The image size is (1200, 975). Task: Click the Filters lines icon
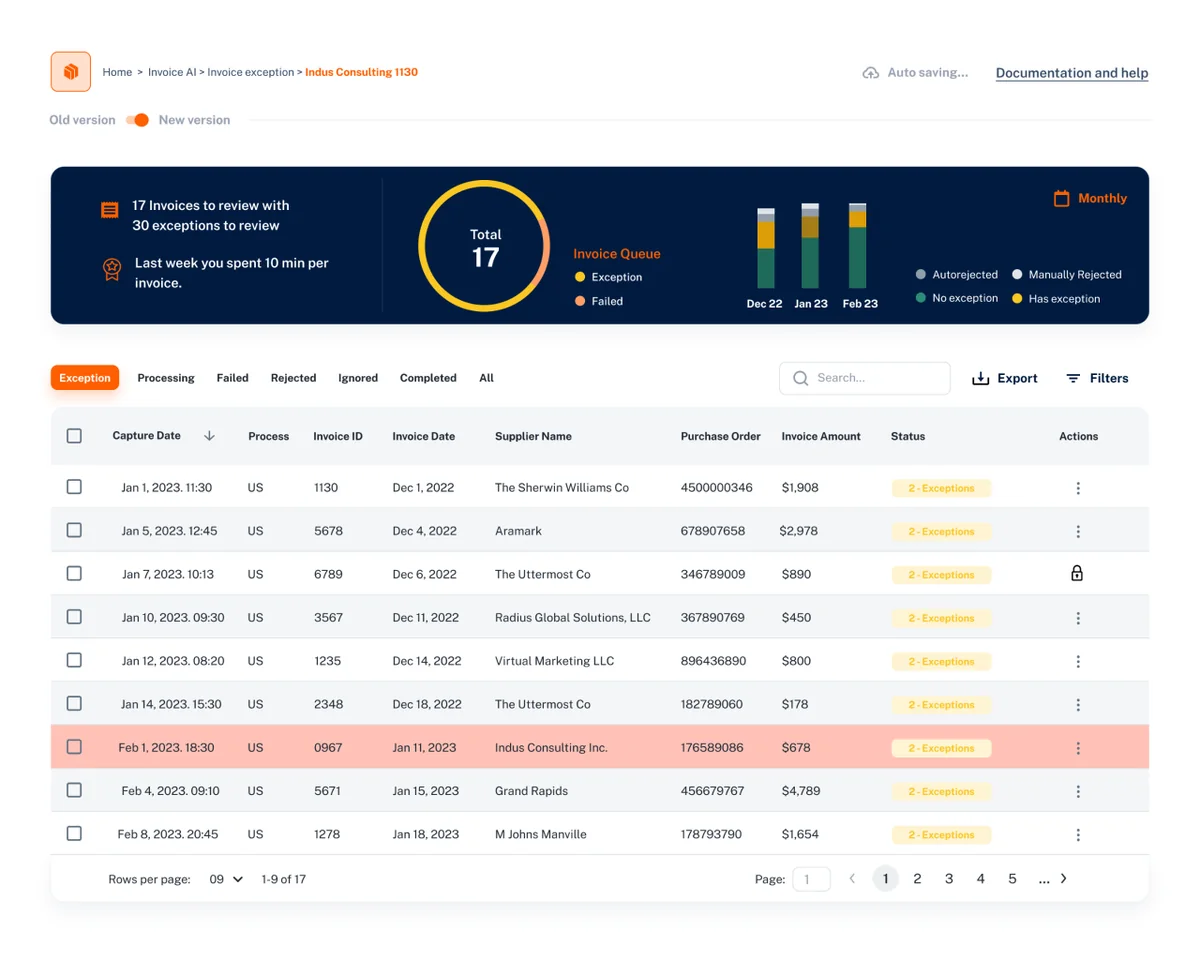click(x=1073, y=378)
